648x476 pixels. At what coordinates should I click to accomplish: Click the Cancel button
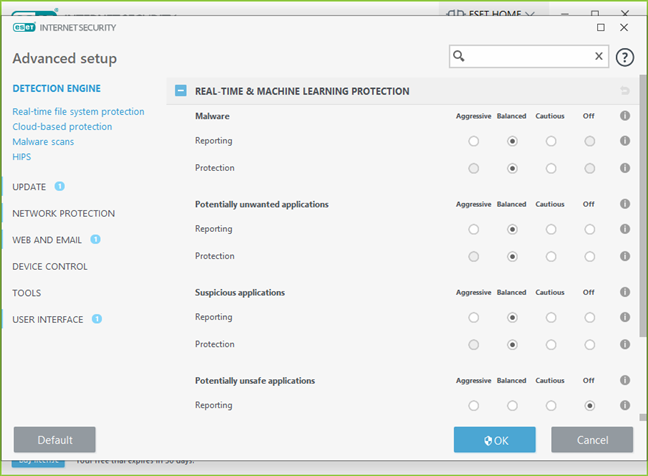point(592,440)
